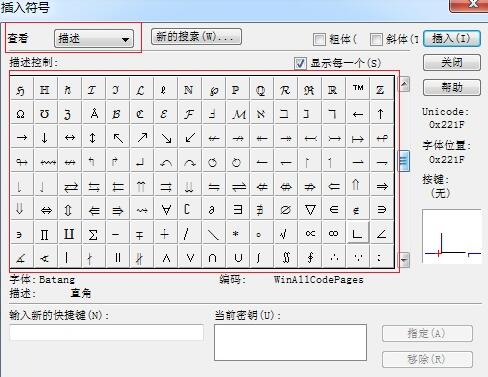Select the script M ℳ symbol
The width and height of the screenshot is (488, 377).
tap(238, 114)
